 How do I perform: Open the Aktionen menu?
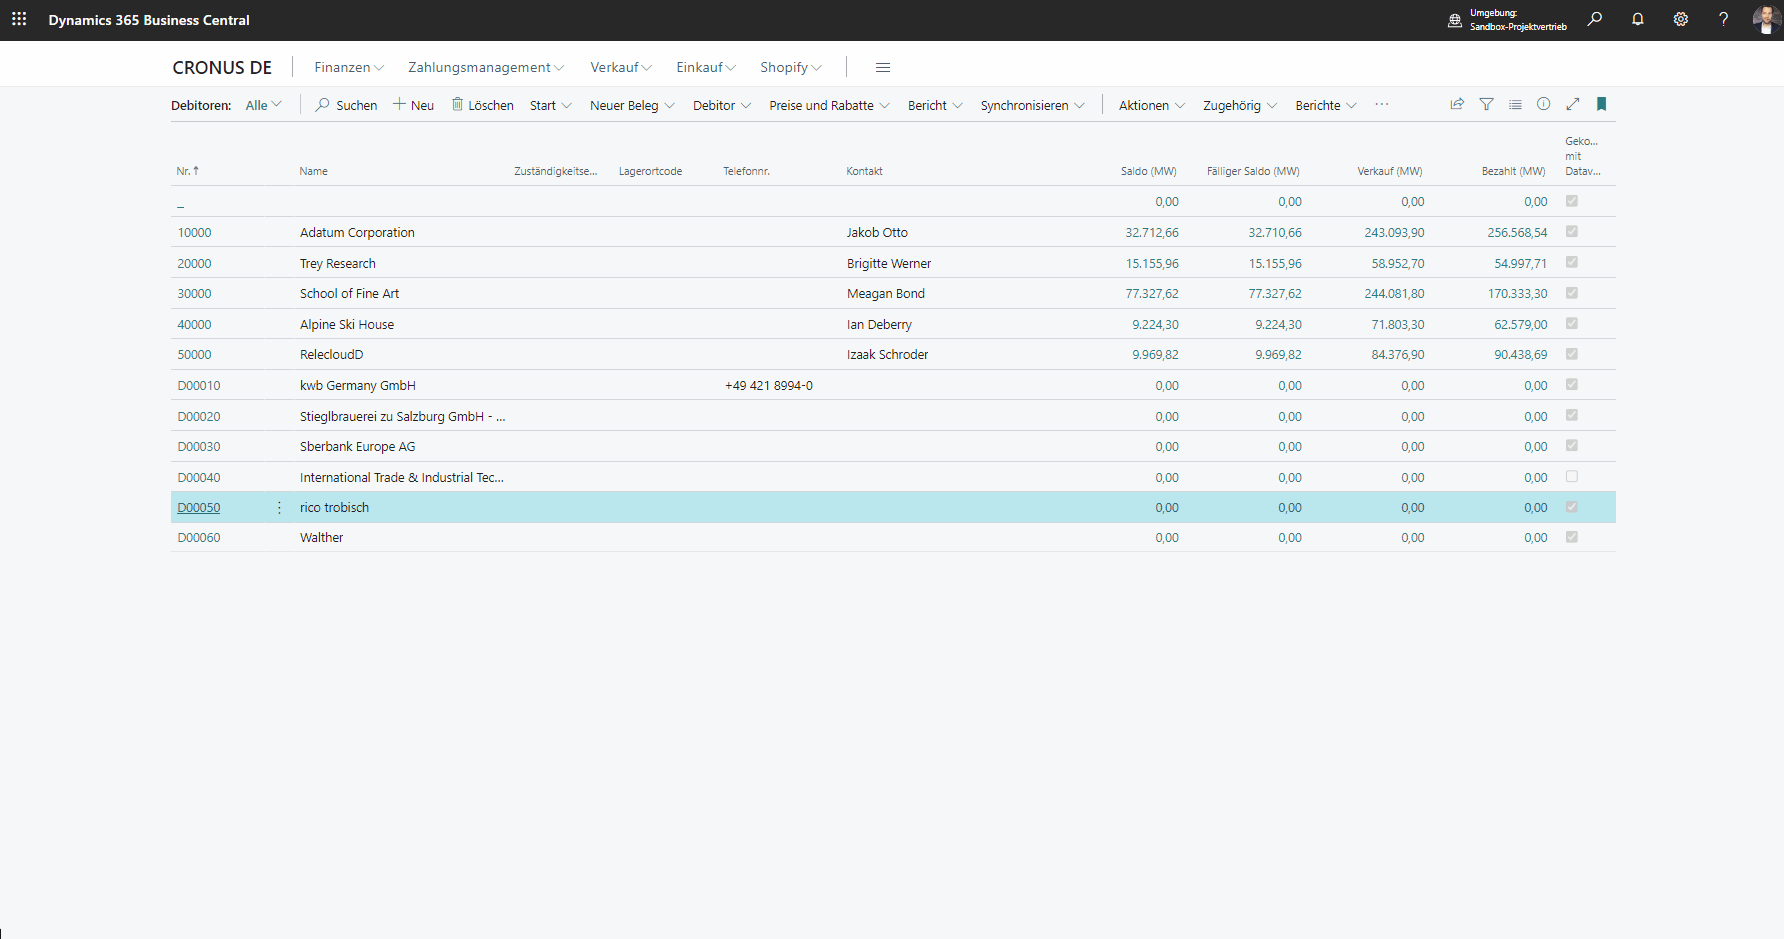coord(1152,105)
